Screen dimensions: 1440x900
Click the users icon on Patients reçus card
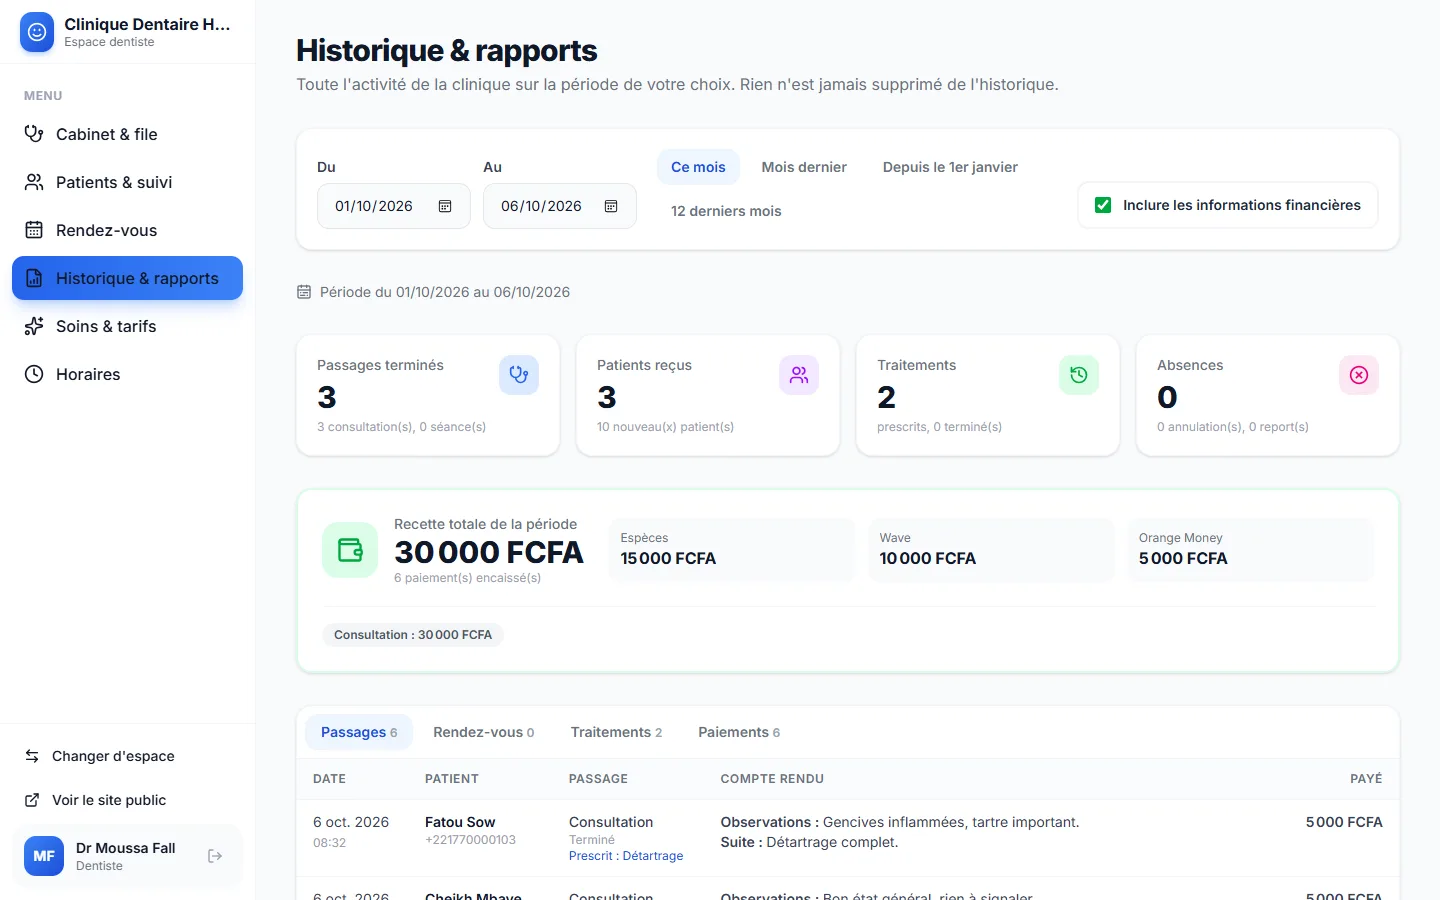(x=799, y=375)
